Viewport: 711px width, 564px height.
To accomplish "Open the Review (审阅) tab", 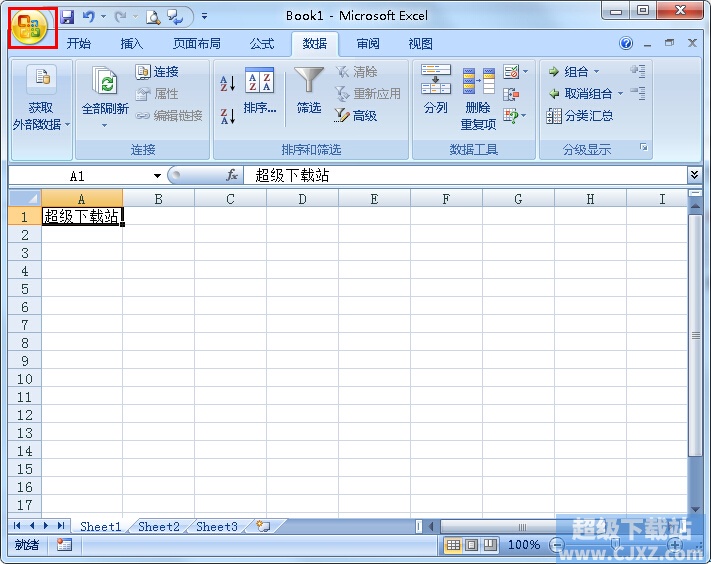I will click(368, 44).
